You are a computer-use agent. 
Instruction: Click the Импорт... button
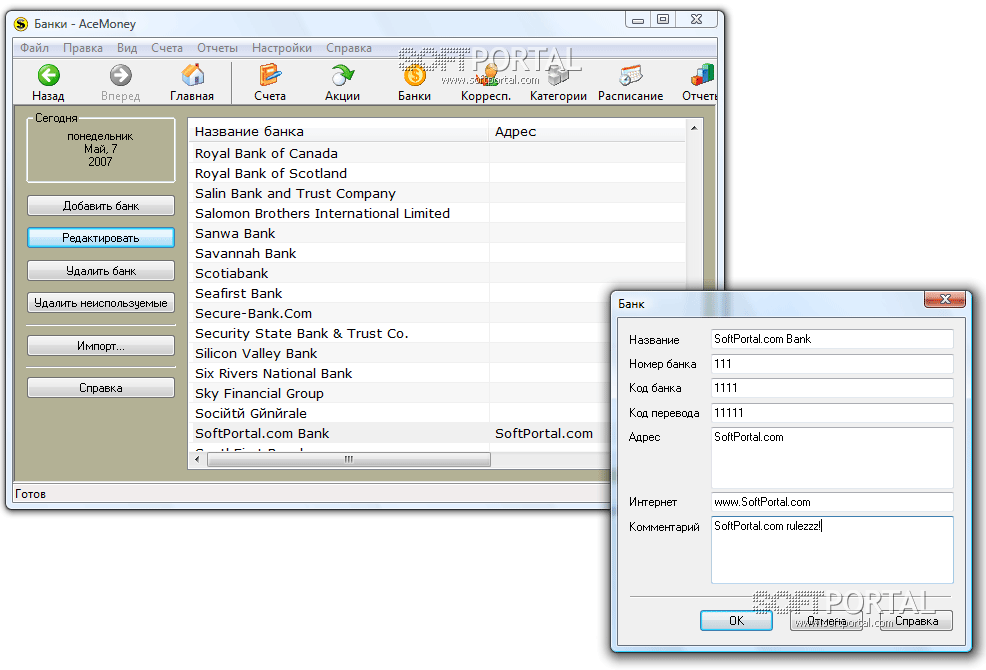(101, 345)
